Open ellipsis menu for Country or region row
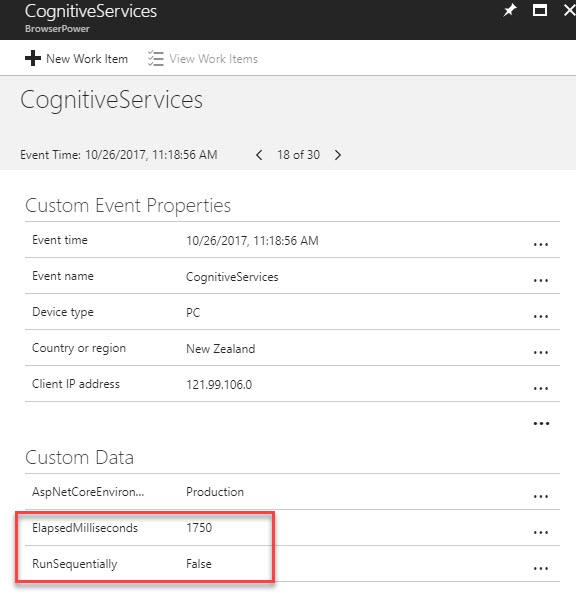Image resolution: width=576 pixels, height=614 pixels. pyautogui.click(x=541, y=352)
